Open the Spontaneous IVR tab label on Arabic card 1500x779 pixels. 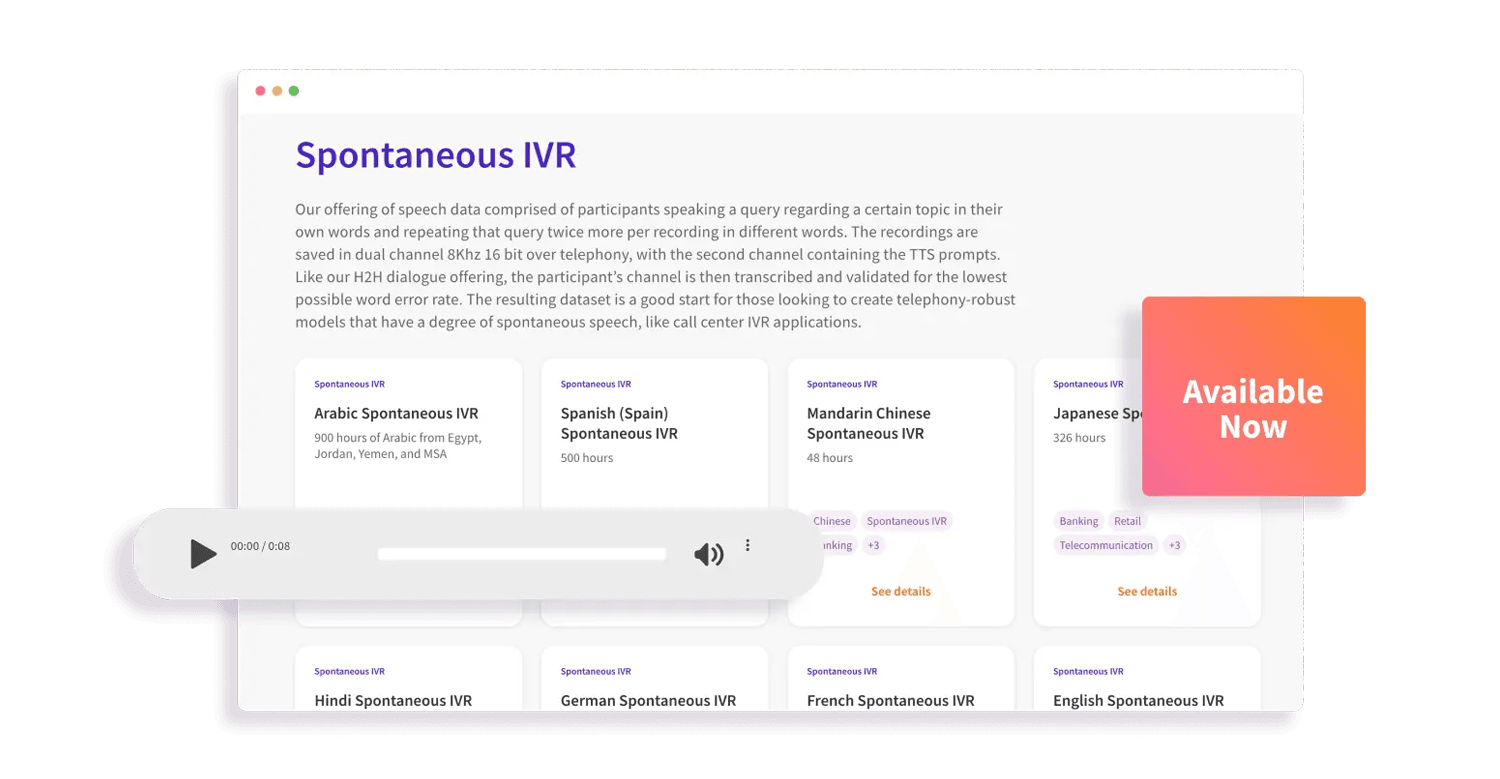349,384
